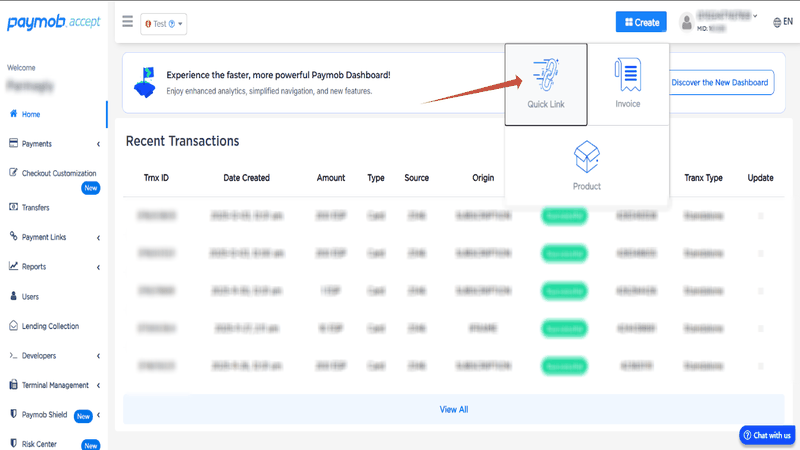
Task: Open Checkout Customization menu item
Action: tap(58, 173)
